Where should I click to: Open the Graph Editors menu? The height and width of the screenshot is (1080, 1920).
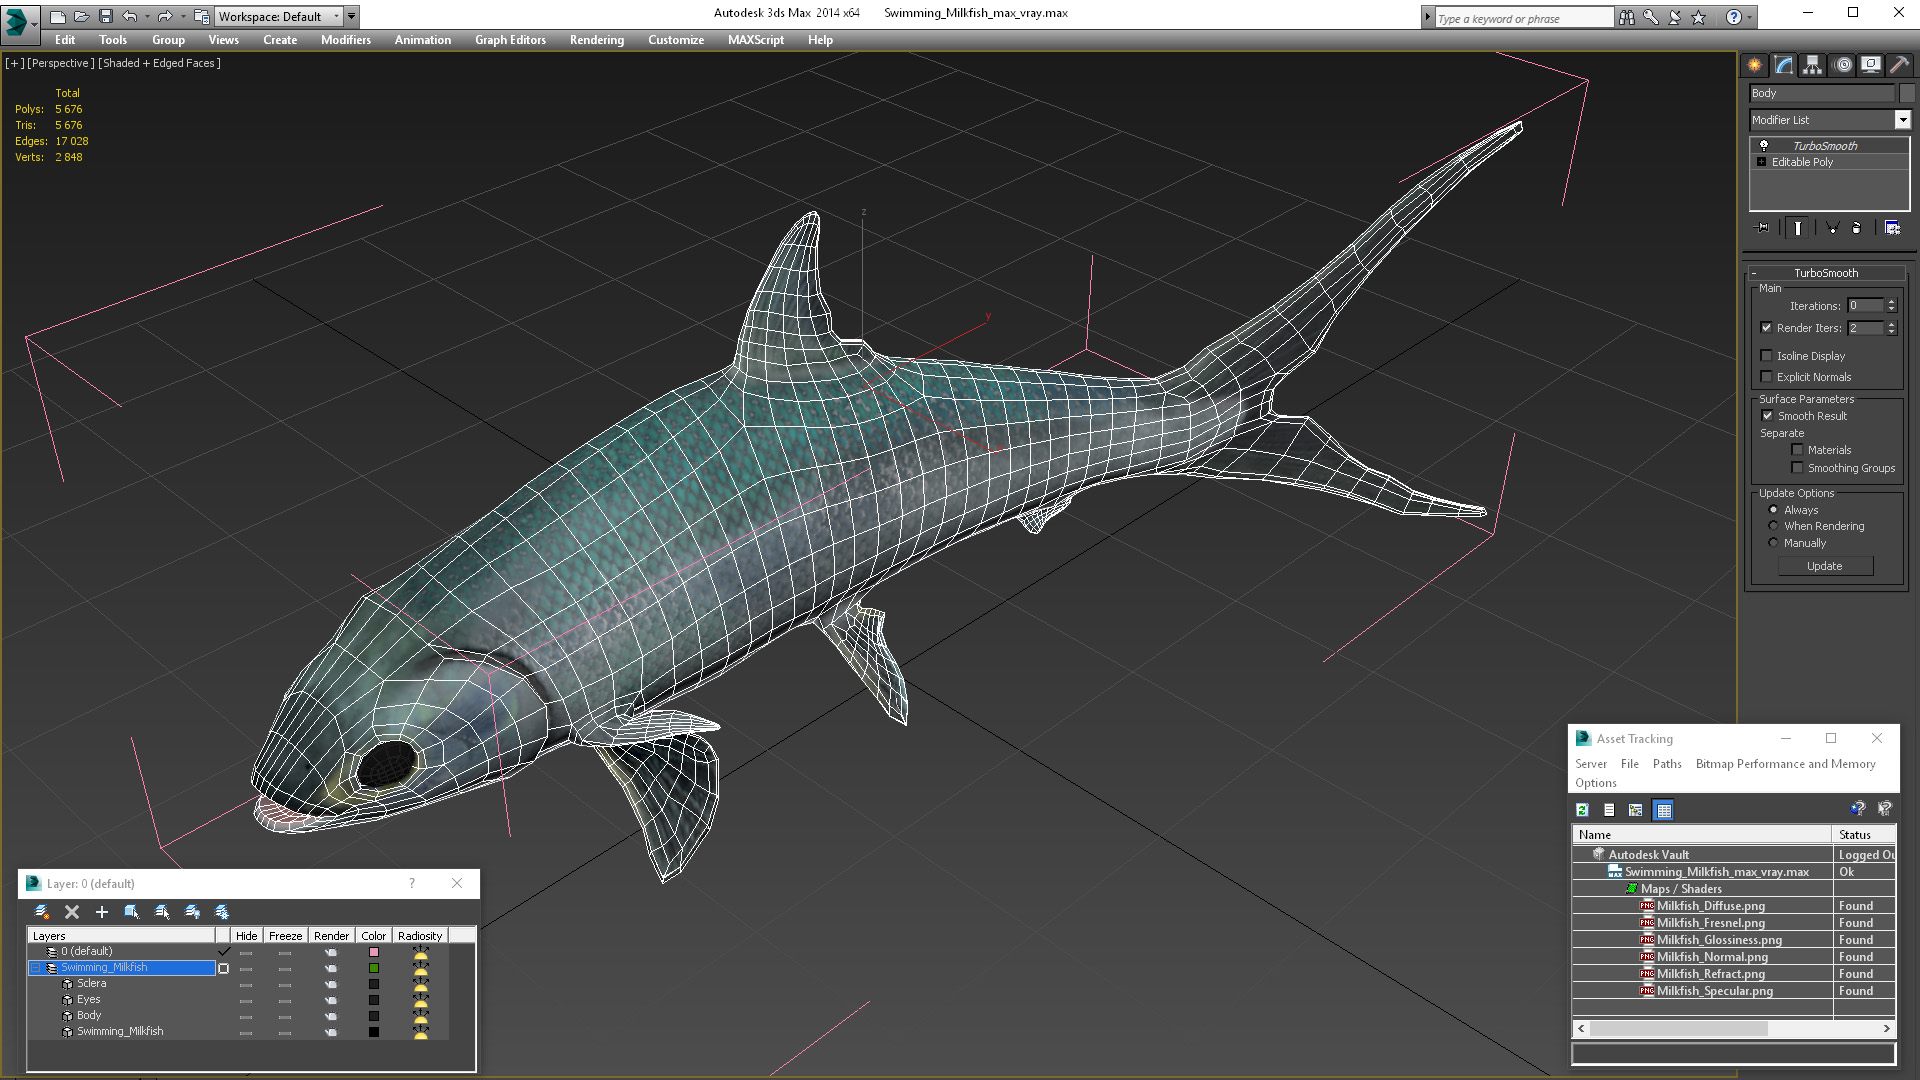point(510,40)
